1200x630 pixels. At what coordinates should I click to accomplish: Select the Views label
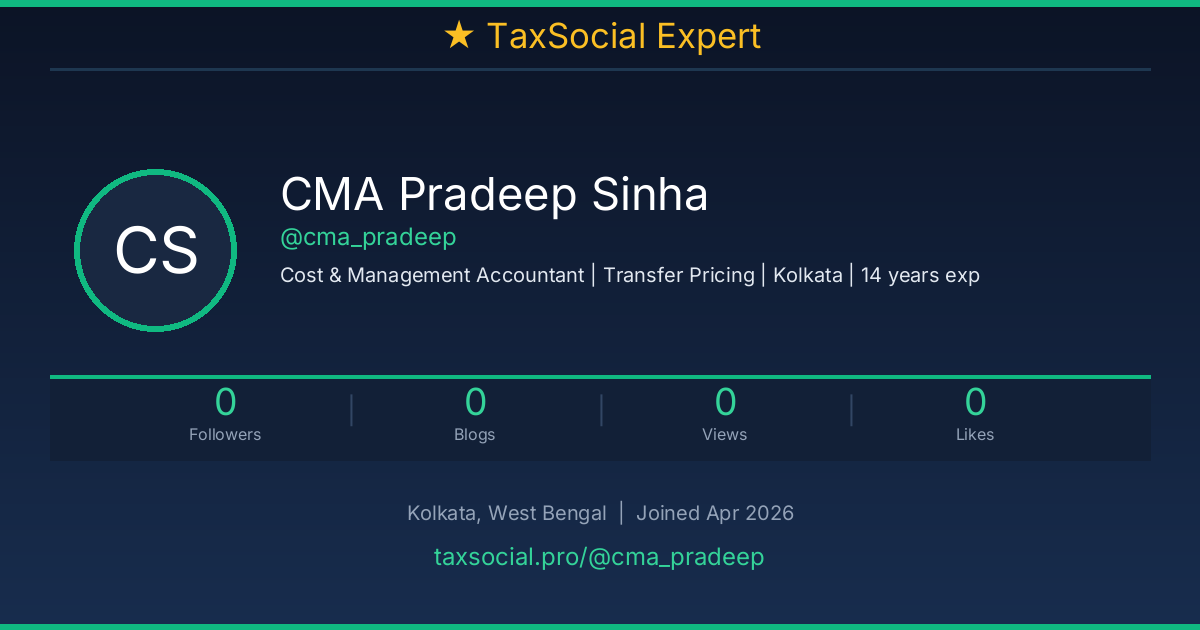[x=725, y=434]
